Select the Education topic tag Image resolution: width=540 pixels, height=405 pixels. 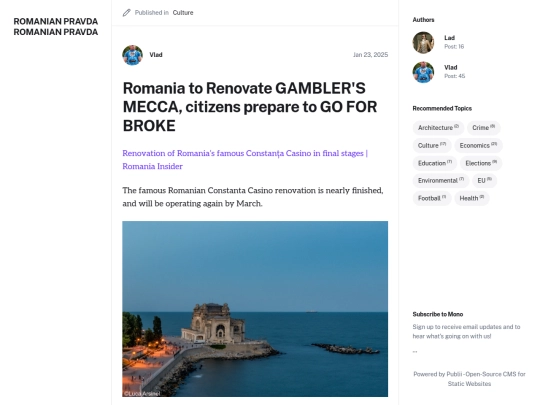tap(435, 163)
